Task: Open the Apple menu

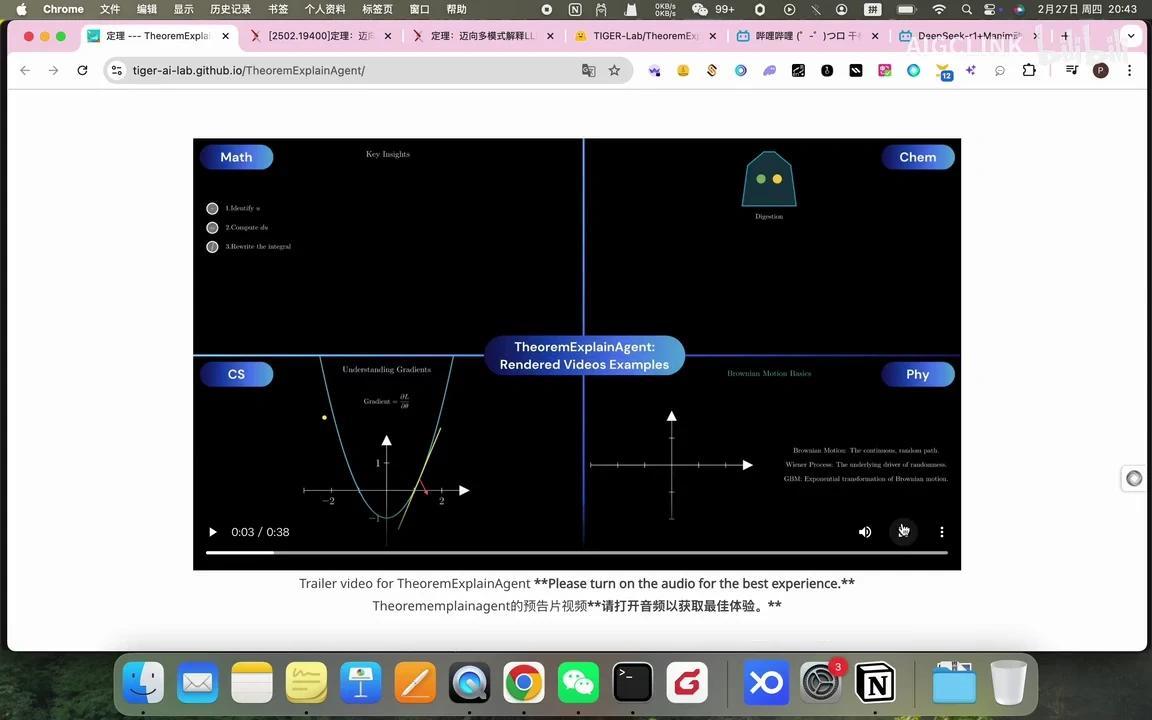Action: pyautogui.click(x=21, y=10)
